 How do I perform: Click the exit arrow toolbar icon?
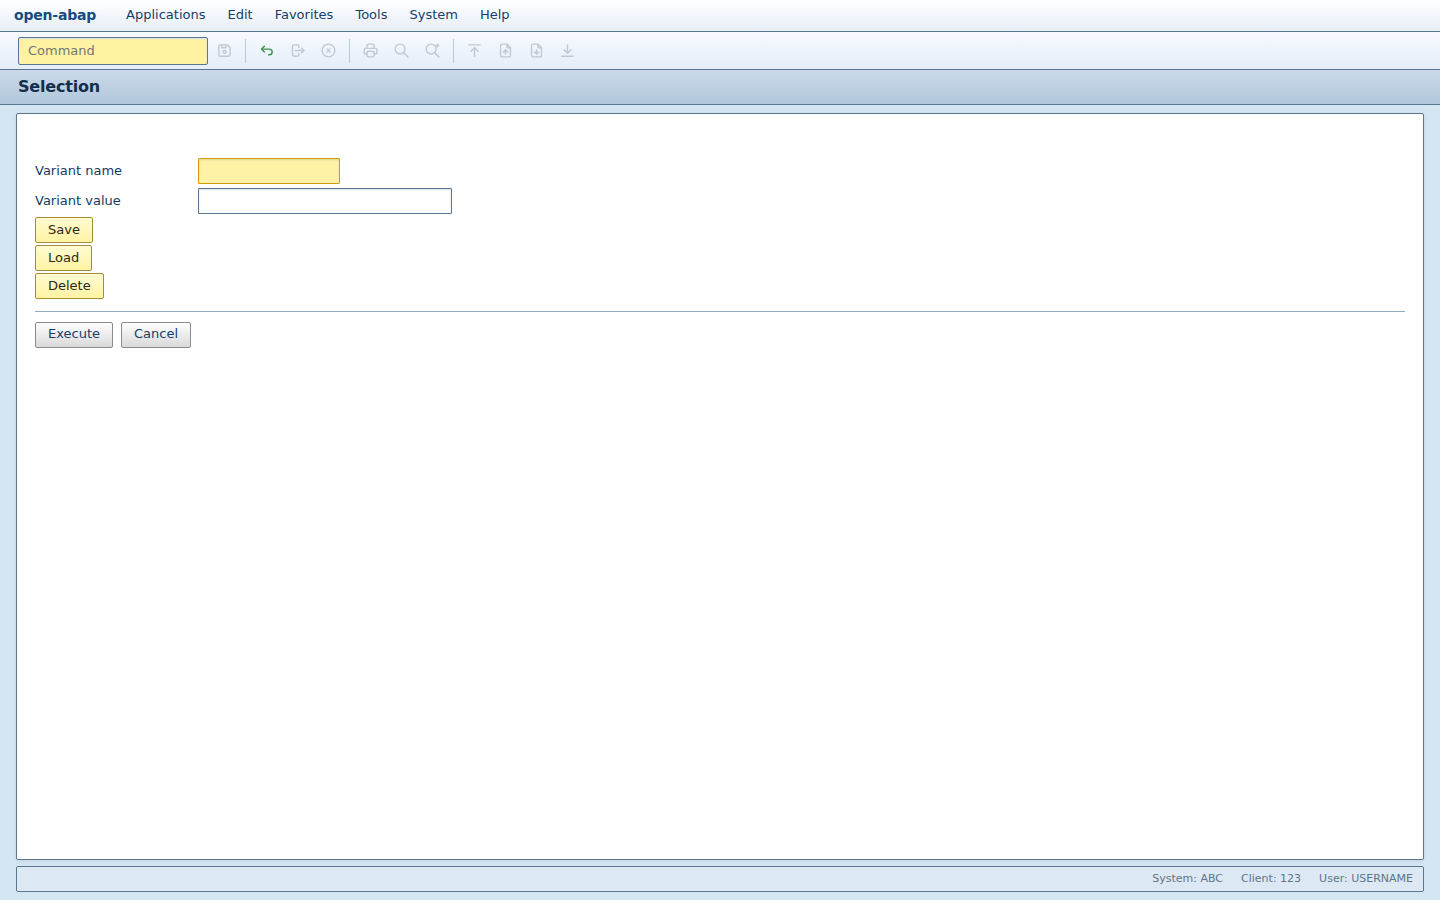298,51
